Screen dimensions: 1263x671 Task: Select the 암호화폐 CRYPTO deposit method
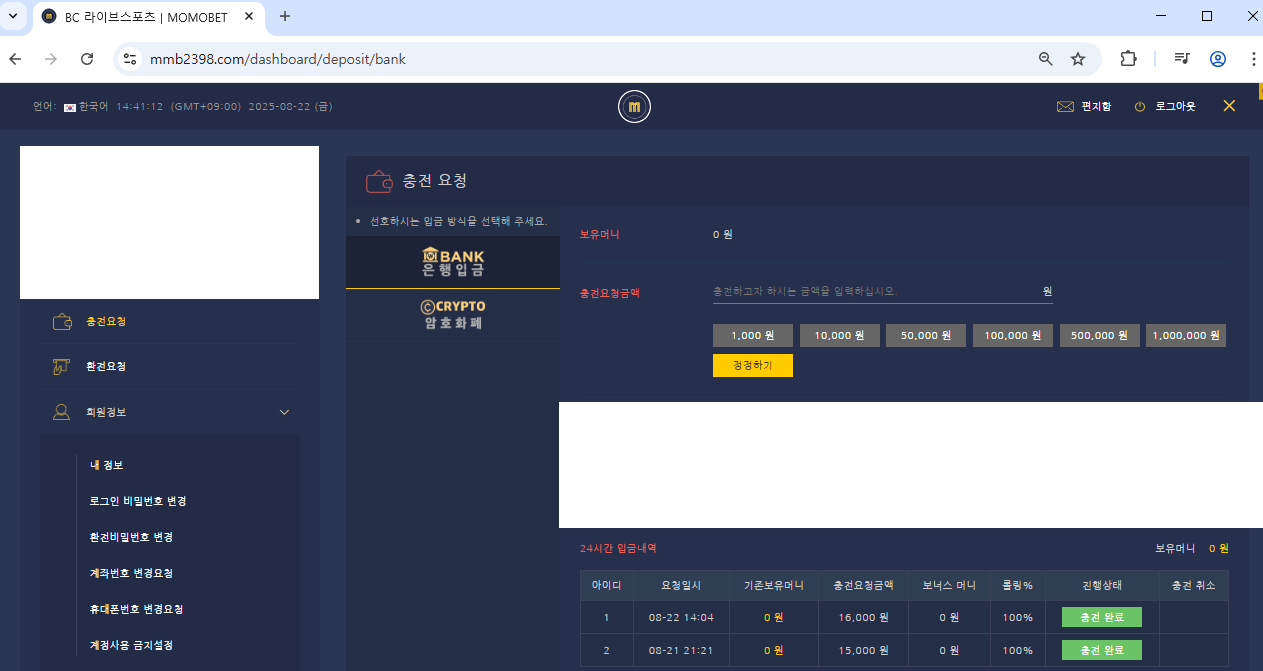[x=453, y=314]
